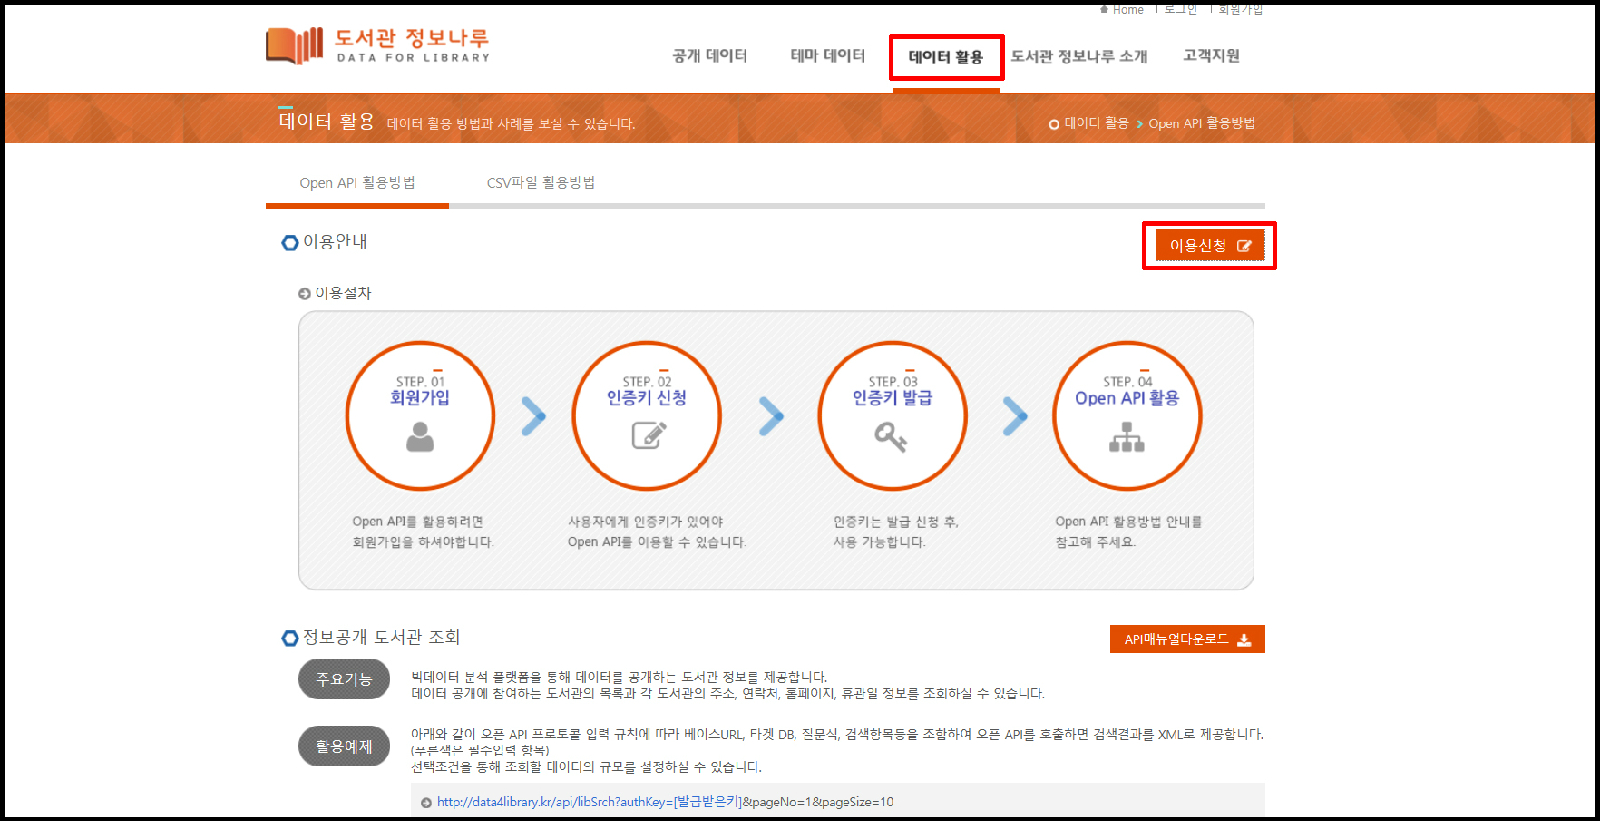Open the 공개 데이터 menu
Image resolution: width=1600 pixels, height=821 pixels.
tap(709, 56)
